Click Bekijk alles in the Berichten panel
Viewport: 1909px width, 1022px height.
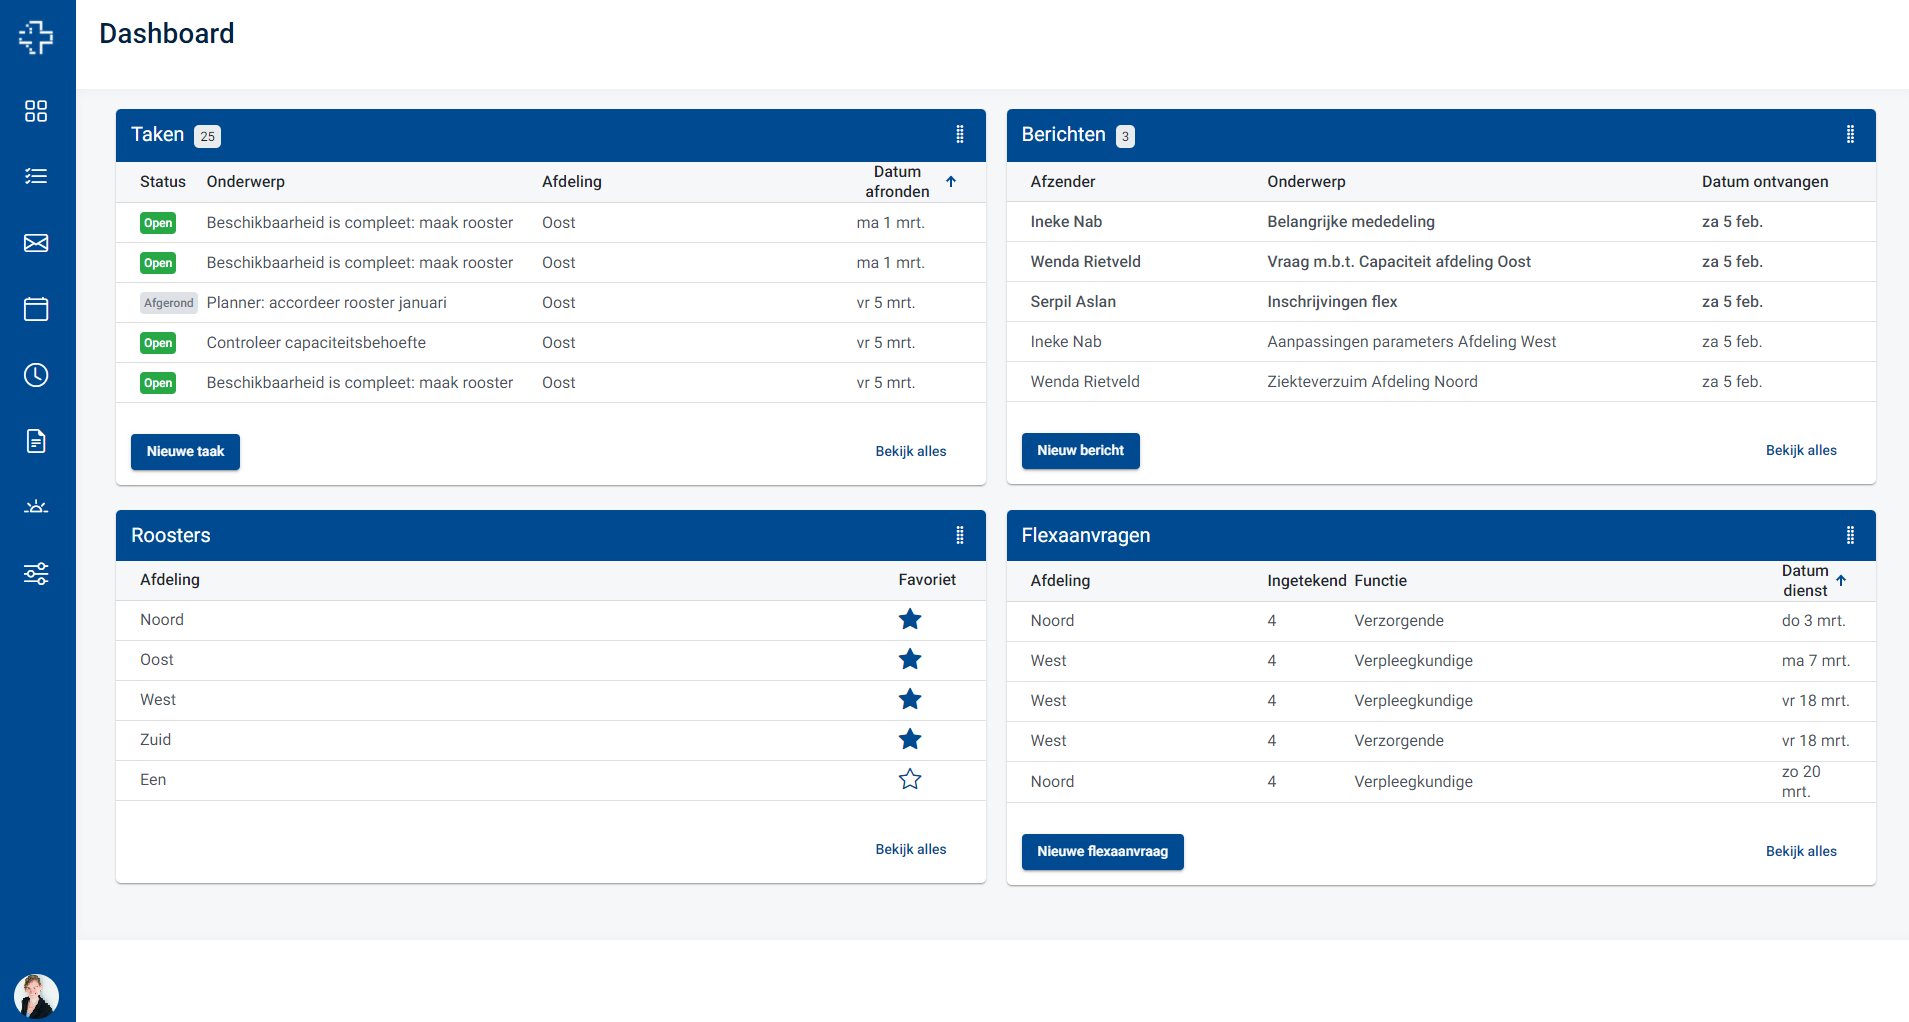1801,451
